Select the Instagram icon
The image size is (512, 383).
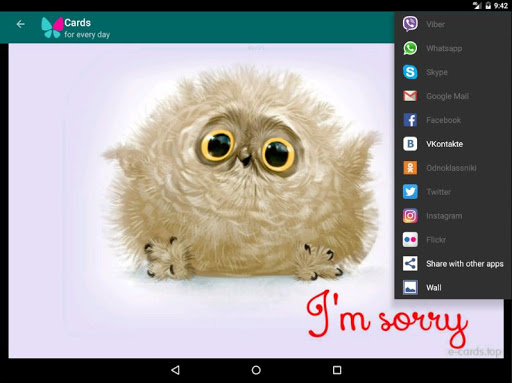point(410,216)
